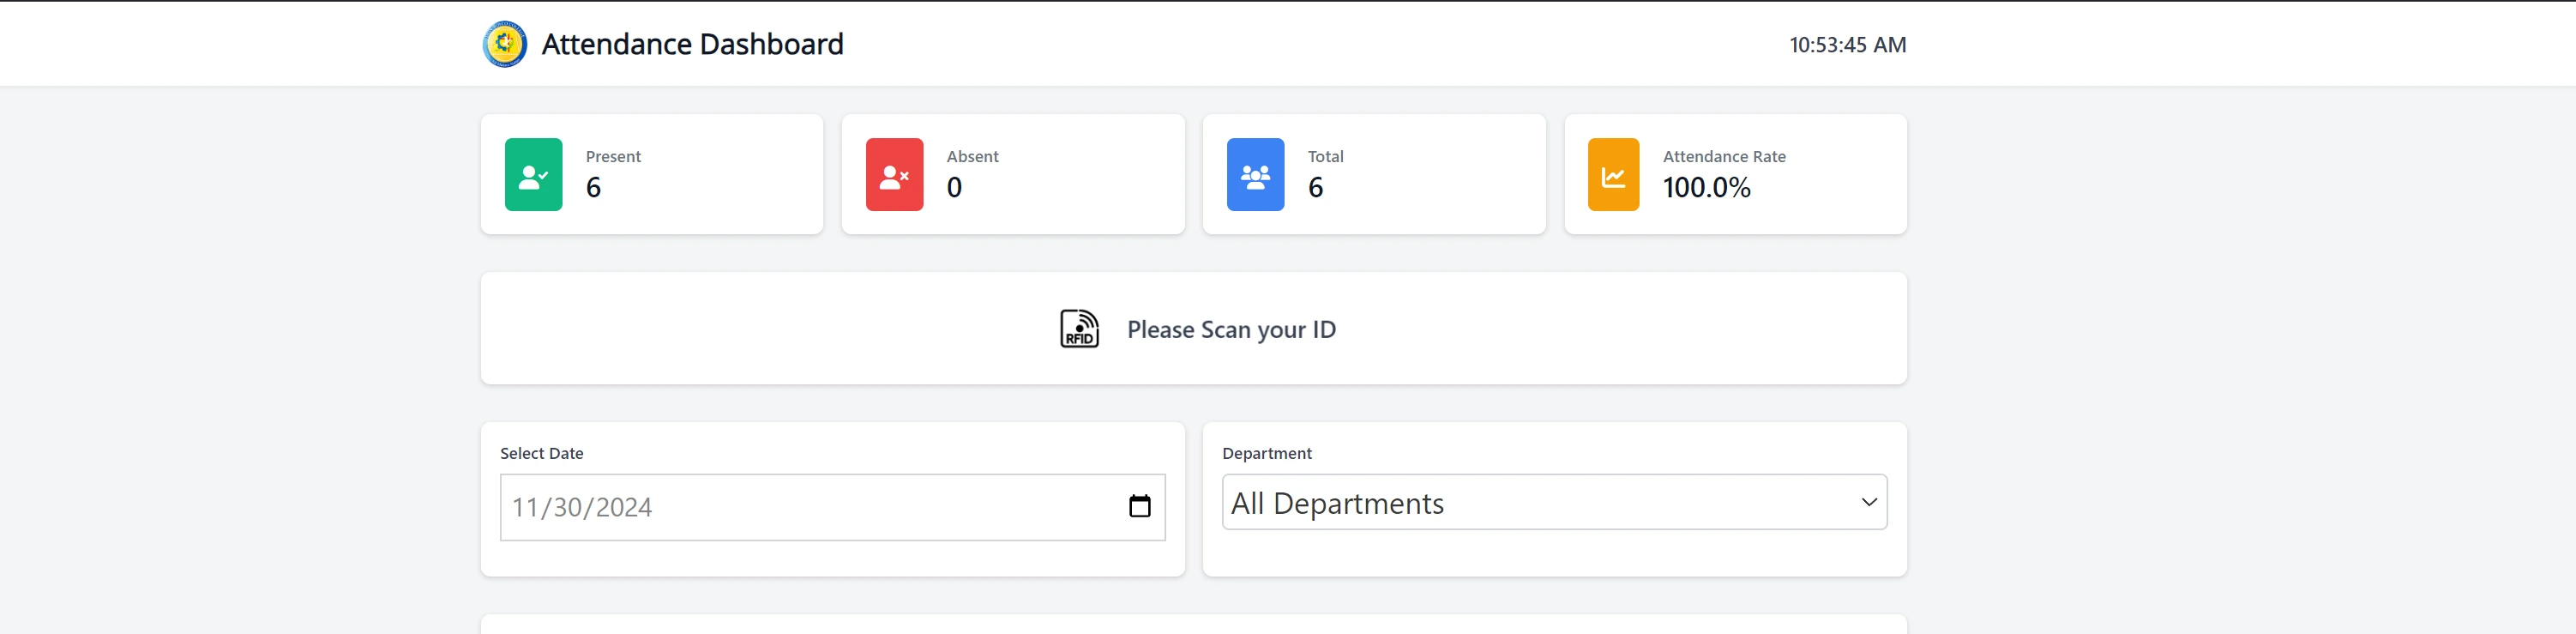The width and height of the screenshot is (2576, 634).
Task: Open the calendar picker in the date field
Action: click(x=1139, y=506)
